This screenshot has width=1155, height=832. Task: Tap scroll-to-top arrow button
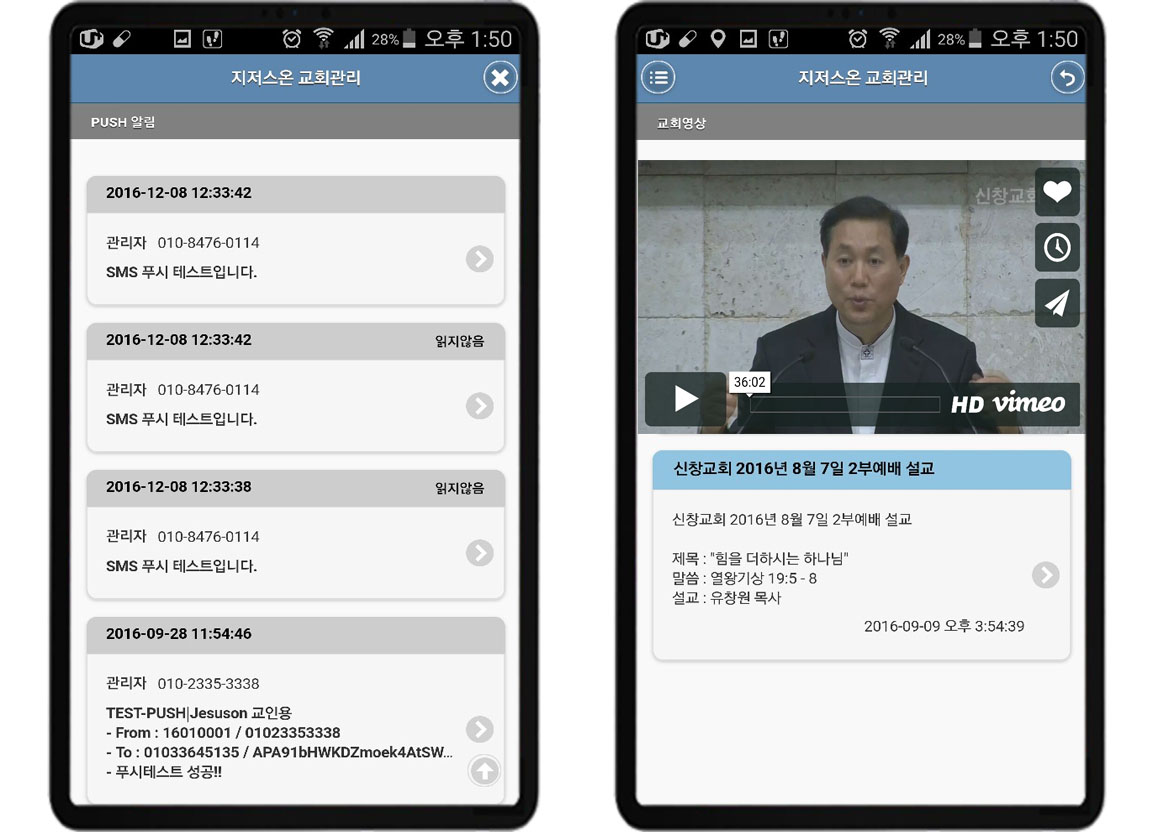coord(484,771)
